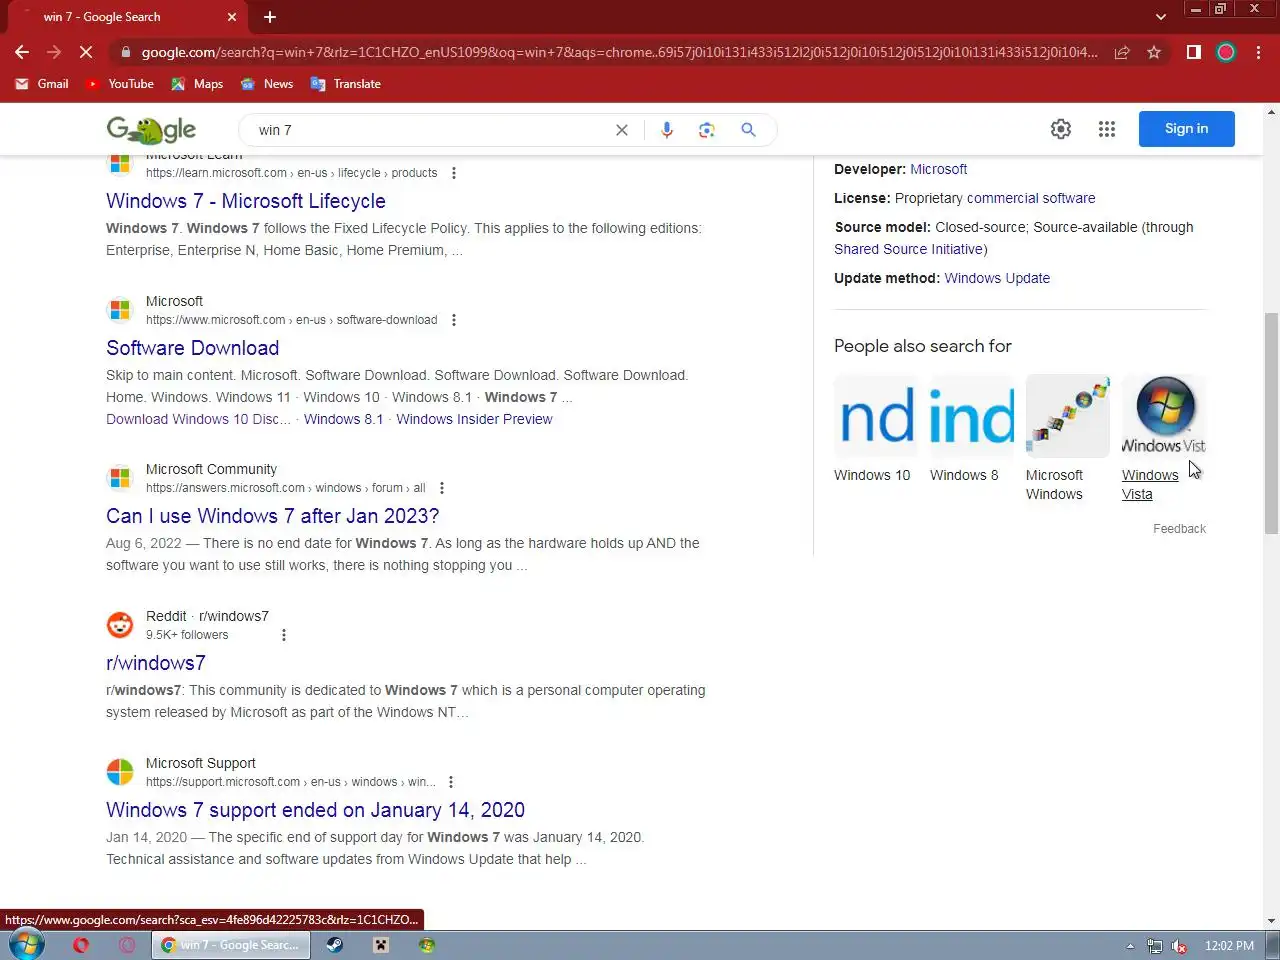Open Chrome window in the taskbar
The height and width of the screenshot is (960, 1280).
(231, 945)
